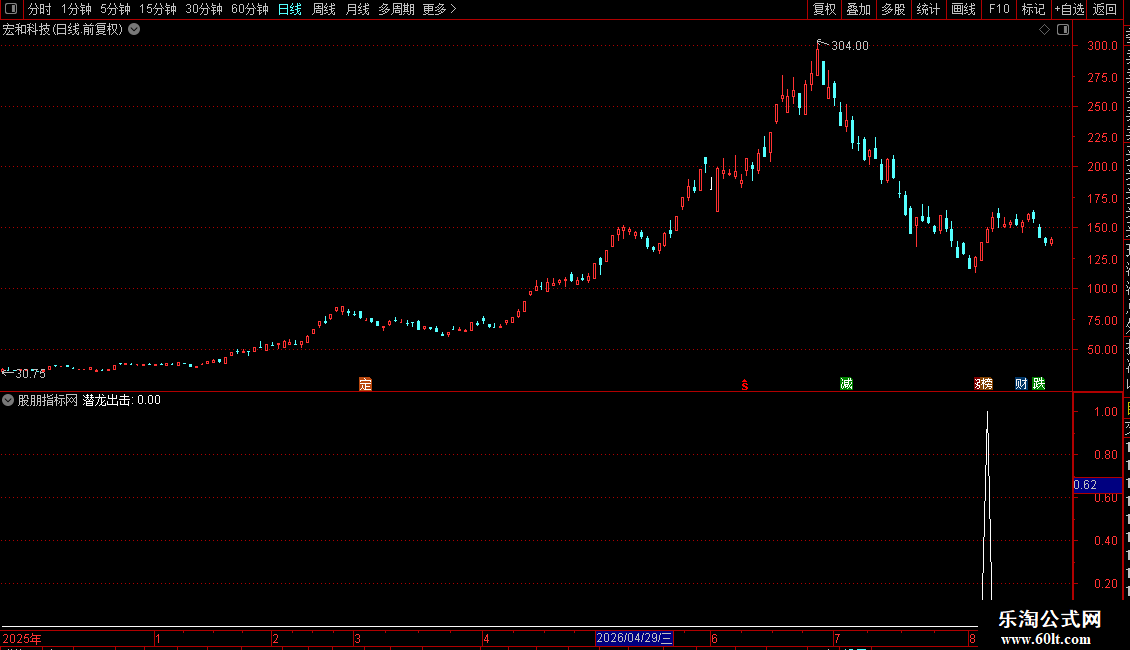Select the 日线 daily period
1130x650 pixels.
290,9
